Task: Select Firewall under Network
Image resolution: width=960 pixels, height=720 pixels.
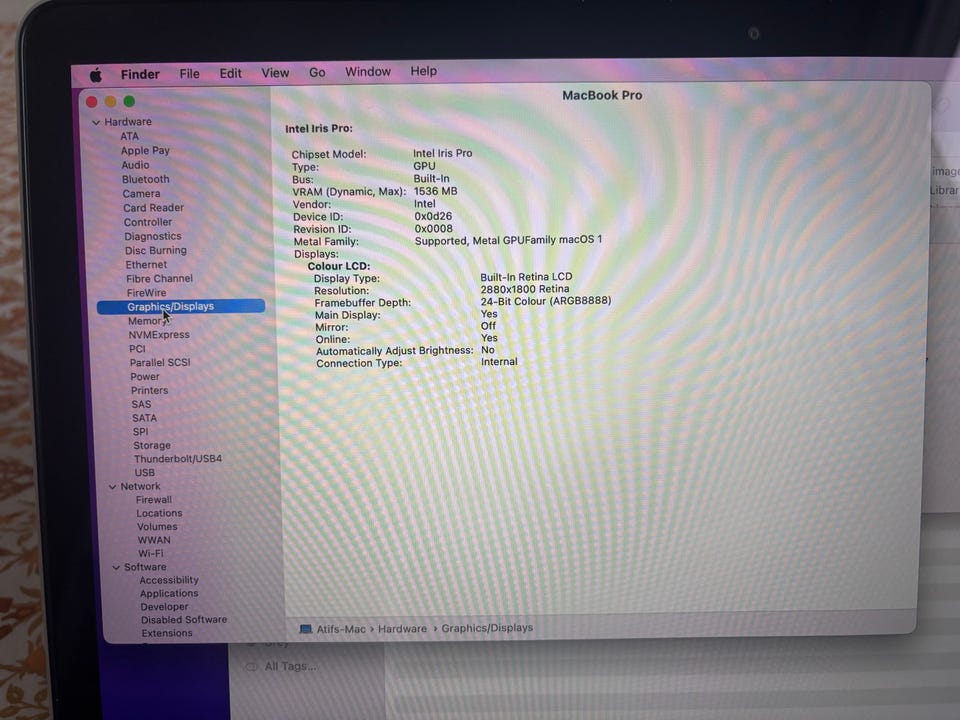Action: [x=154, y=500]
